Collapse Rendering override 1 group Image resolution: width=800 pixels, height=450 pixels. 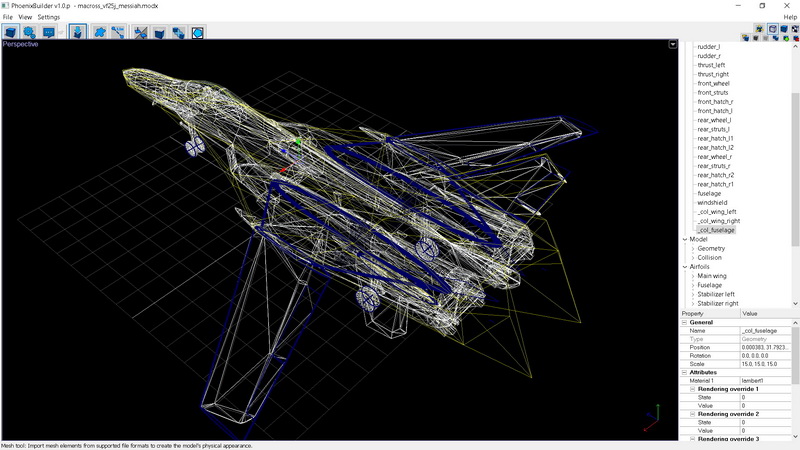point(693,389)
